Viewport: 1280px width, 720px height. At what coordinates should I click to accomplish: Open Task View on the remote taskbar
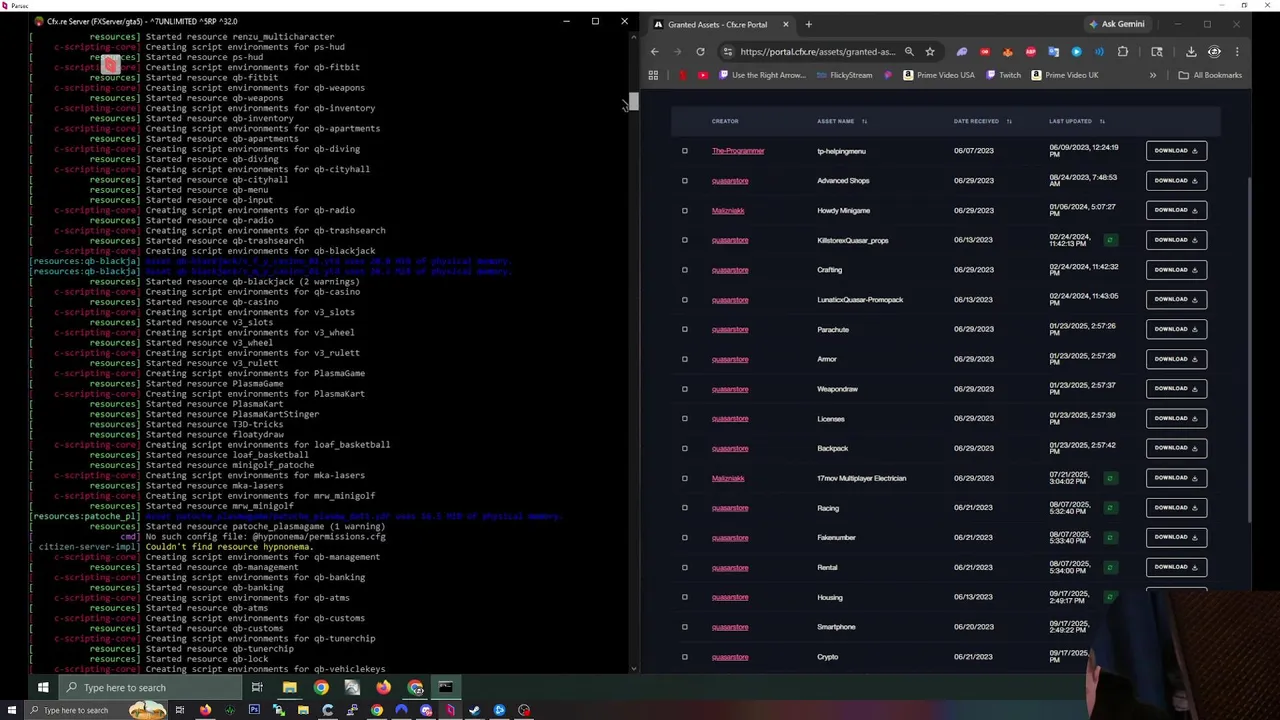tap(257, 687)
